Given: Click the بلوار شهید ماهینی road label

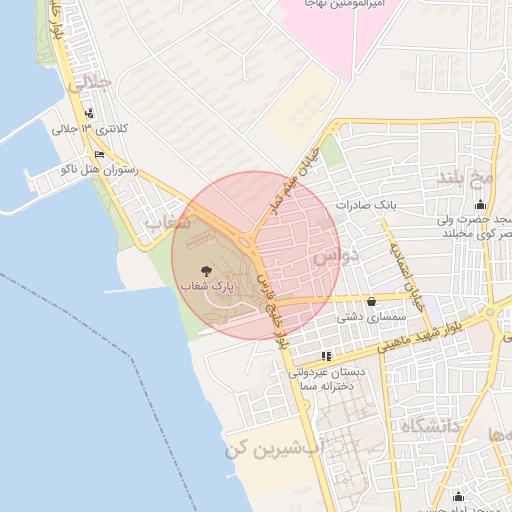Looking at the screenshot, I should point(420,337).
